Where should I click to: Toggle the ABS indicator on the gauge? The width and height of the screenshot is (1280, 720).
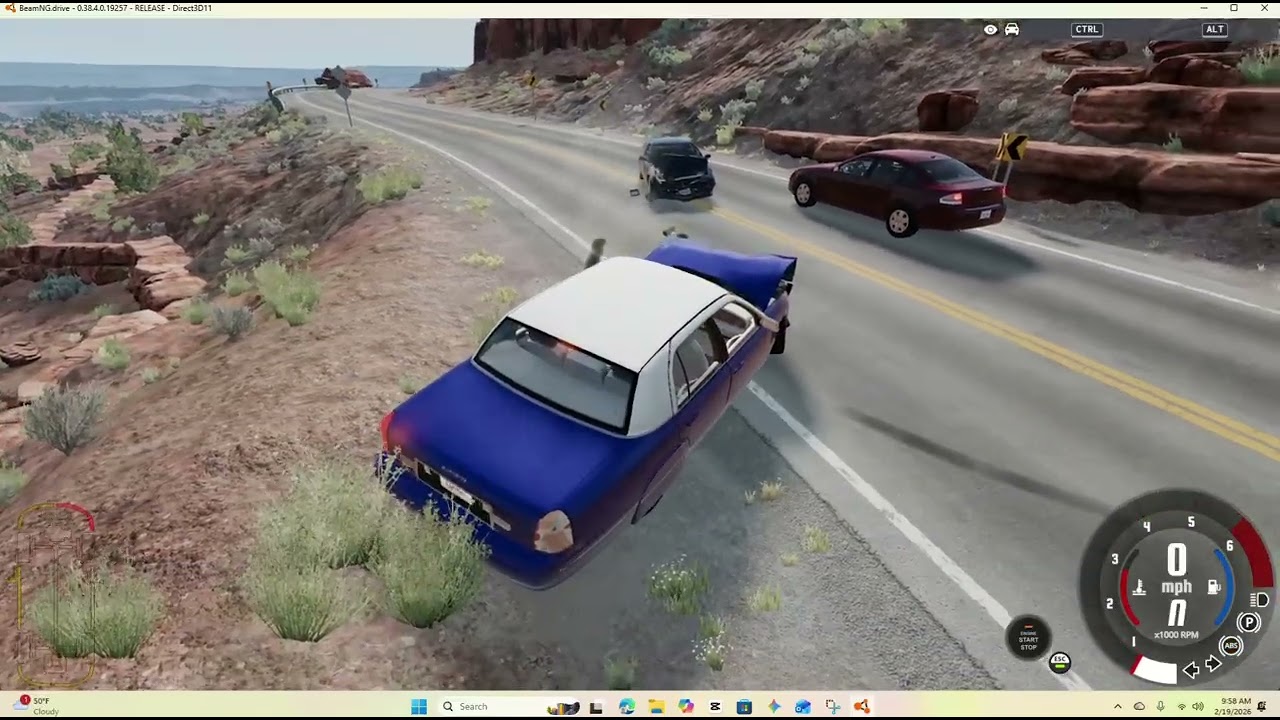coord(1231,646)
